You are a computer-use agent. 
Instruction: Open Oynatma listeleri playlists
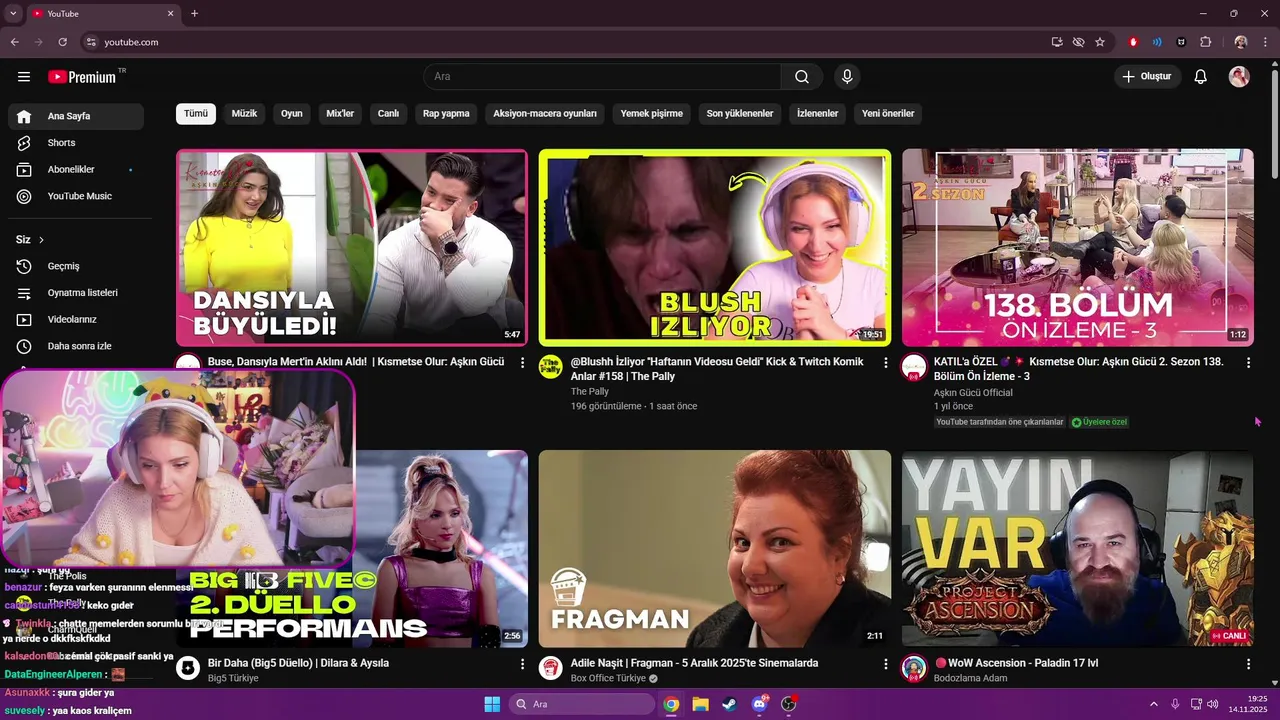(x=76, y=293)
